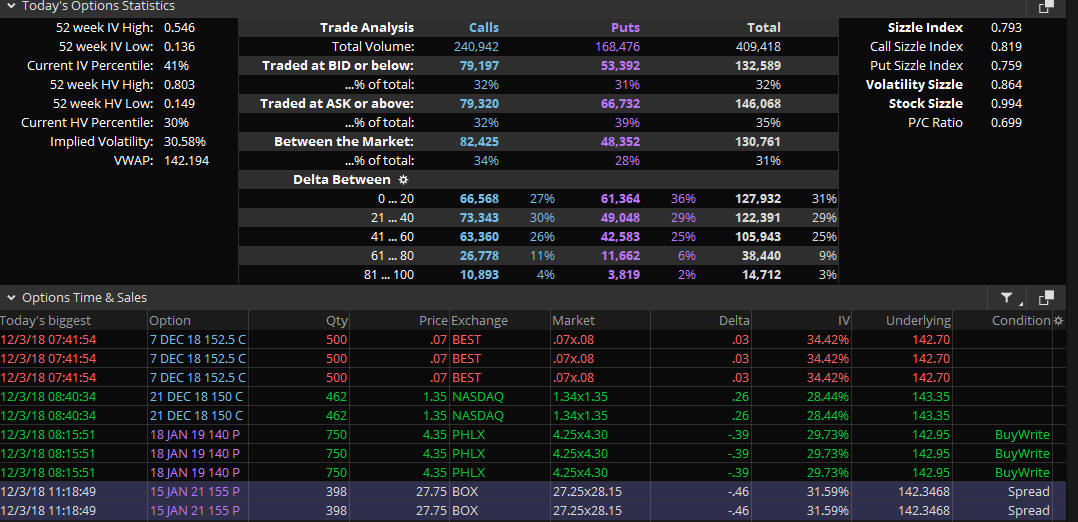Select first 7 DEC 18 152.5 C trade row
The image size is (1078, 522).
click(x=197, y=339)
